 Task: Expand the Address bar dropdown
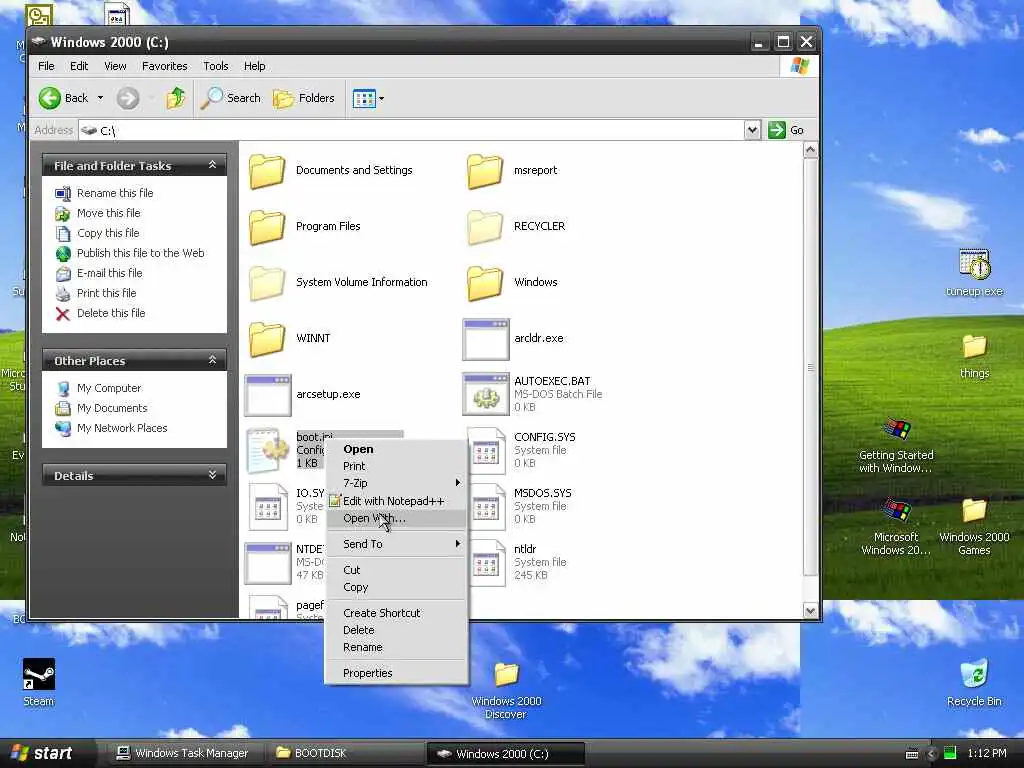pyautogui.click(x=752, y=130)
